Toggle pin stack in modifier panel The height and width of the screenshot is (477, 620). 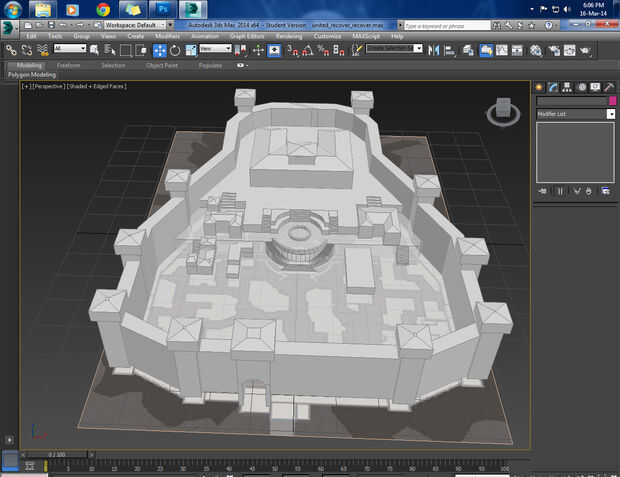coord(542,190)
